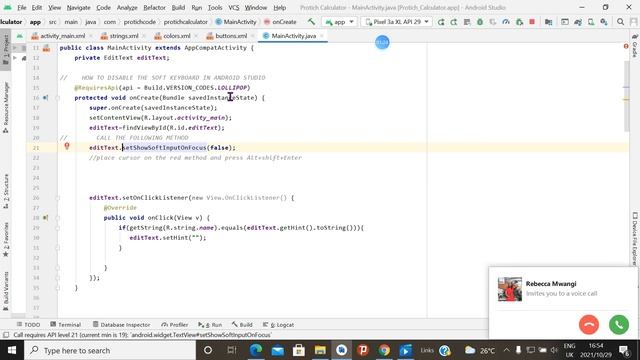The image size is (640, 360).
Task: Open the AVD Manager icon
Action: (591, 22)
